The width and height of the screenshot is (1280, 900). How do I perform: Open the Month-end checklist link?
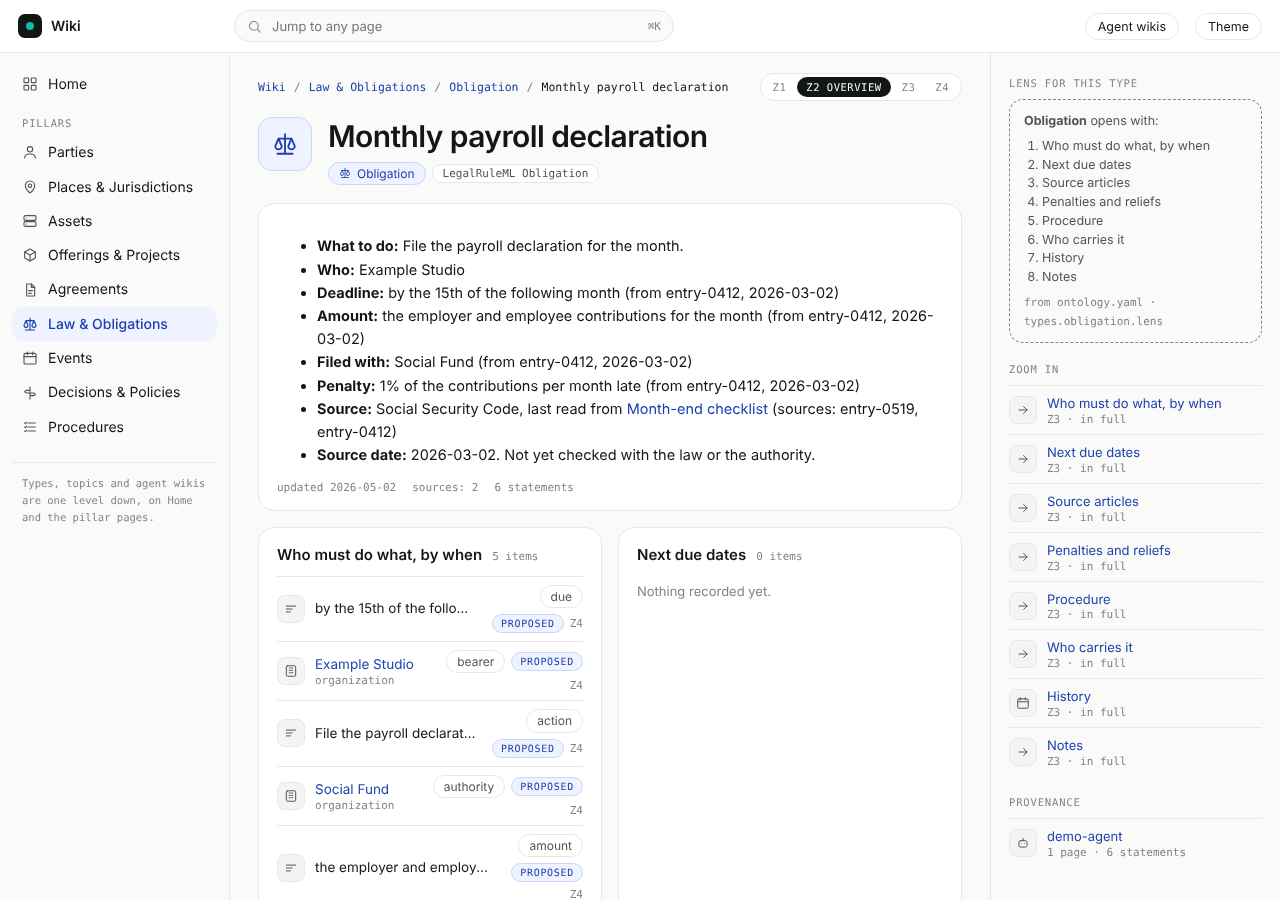pos(697,409)
